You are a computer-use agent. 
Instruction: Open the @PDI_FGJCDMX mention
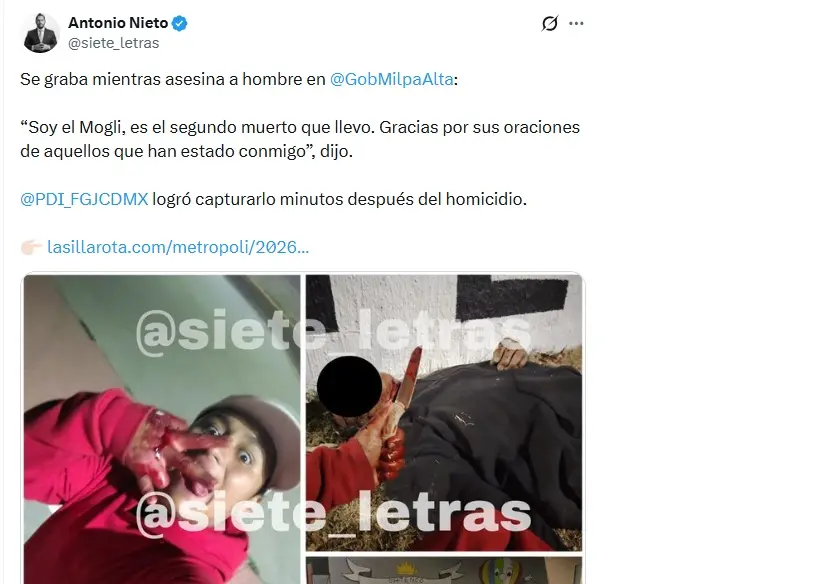[x=84, y=199]
